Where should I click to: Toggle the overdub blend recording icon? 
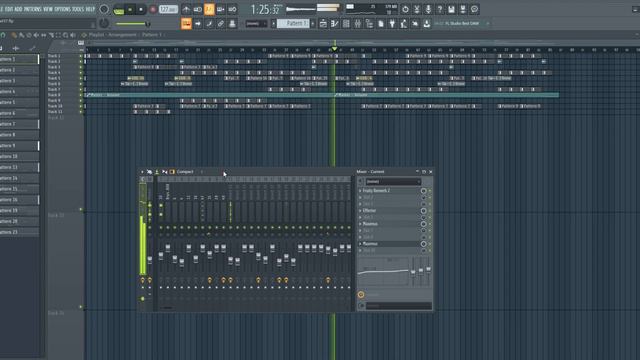point(221,9)
